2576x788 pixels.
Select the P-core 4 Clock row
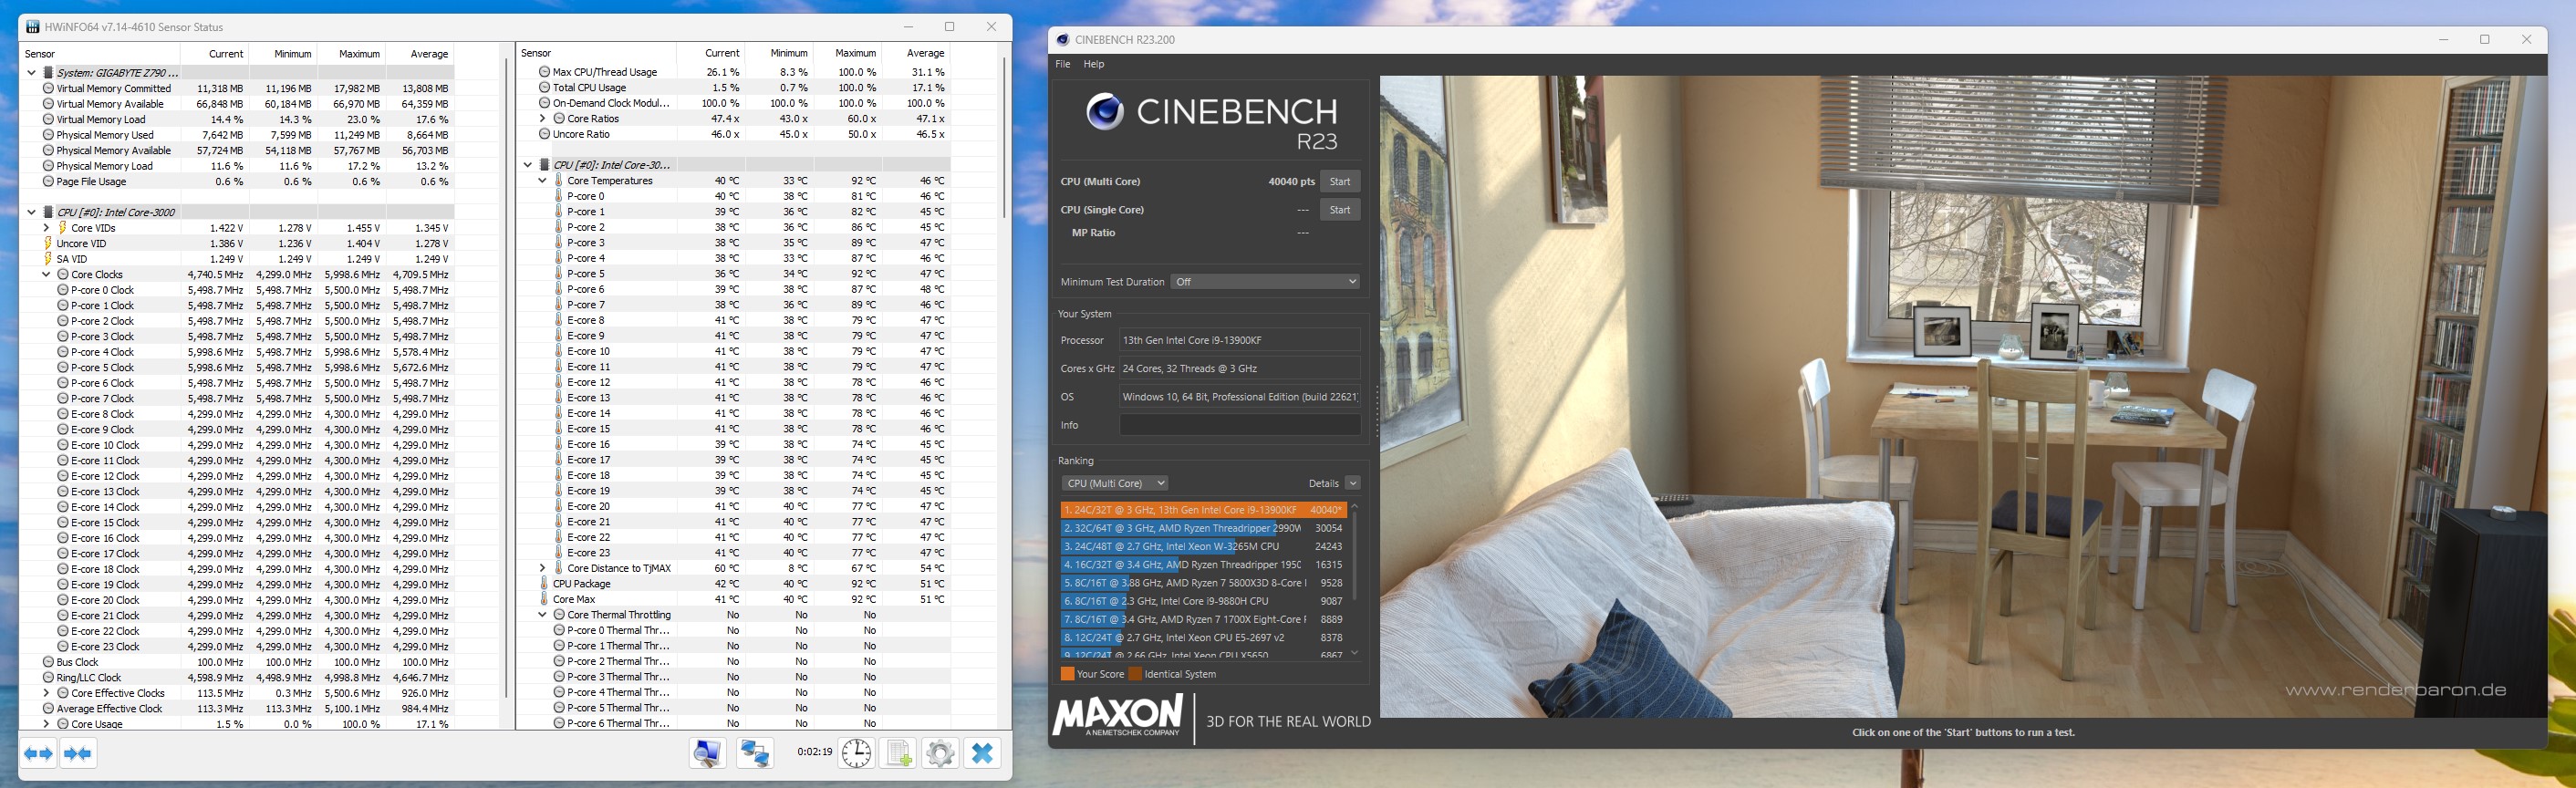coord(238,352)
